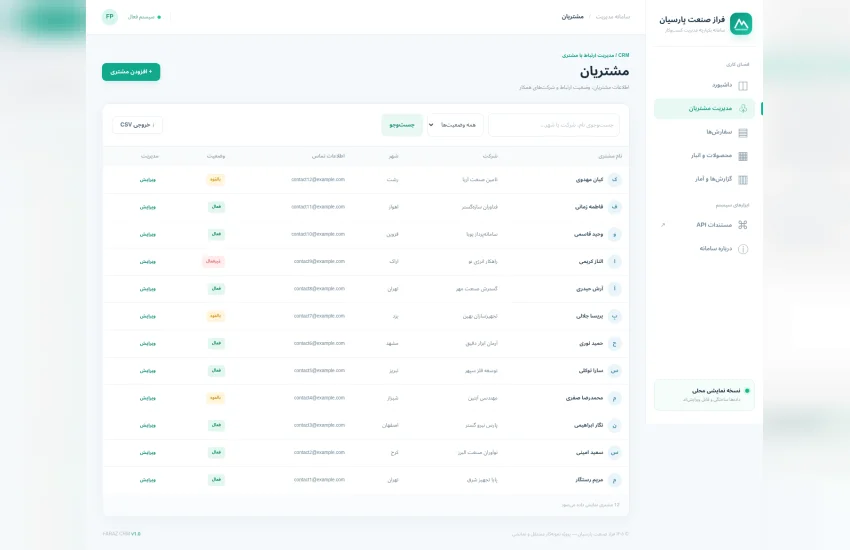Click the avatar circle of نگار ابراهیمی
Viewport: 850px width, 550px height.
tap(614, 425)
